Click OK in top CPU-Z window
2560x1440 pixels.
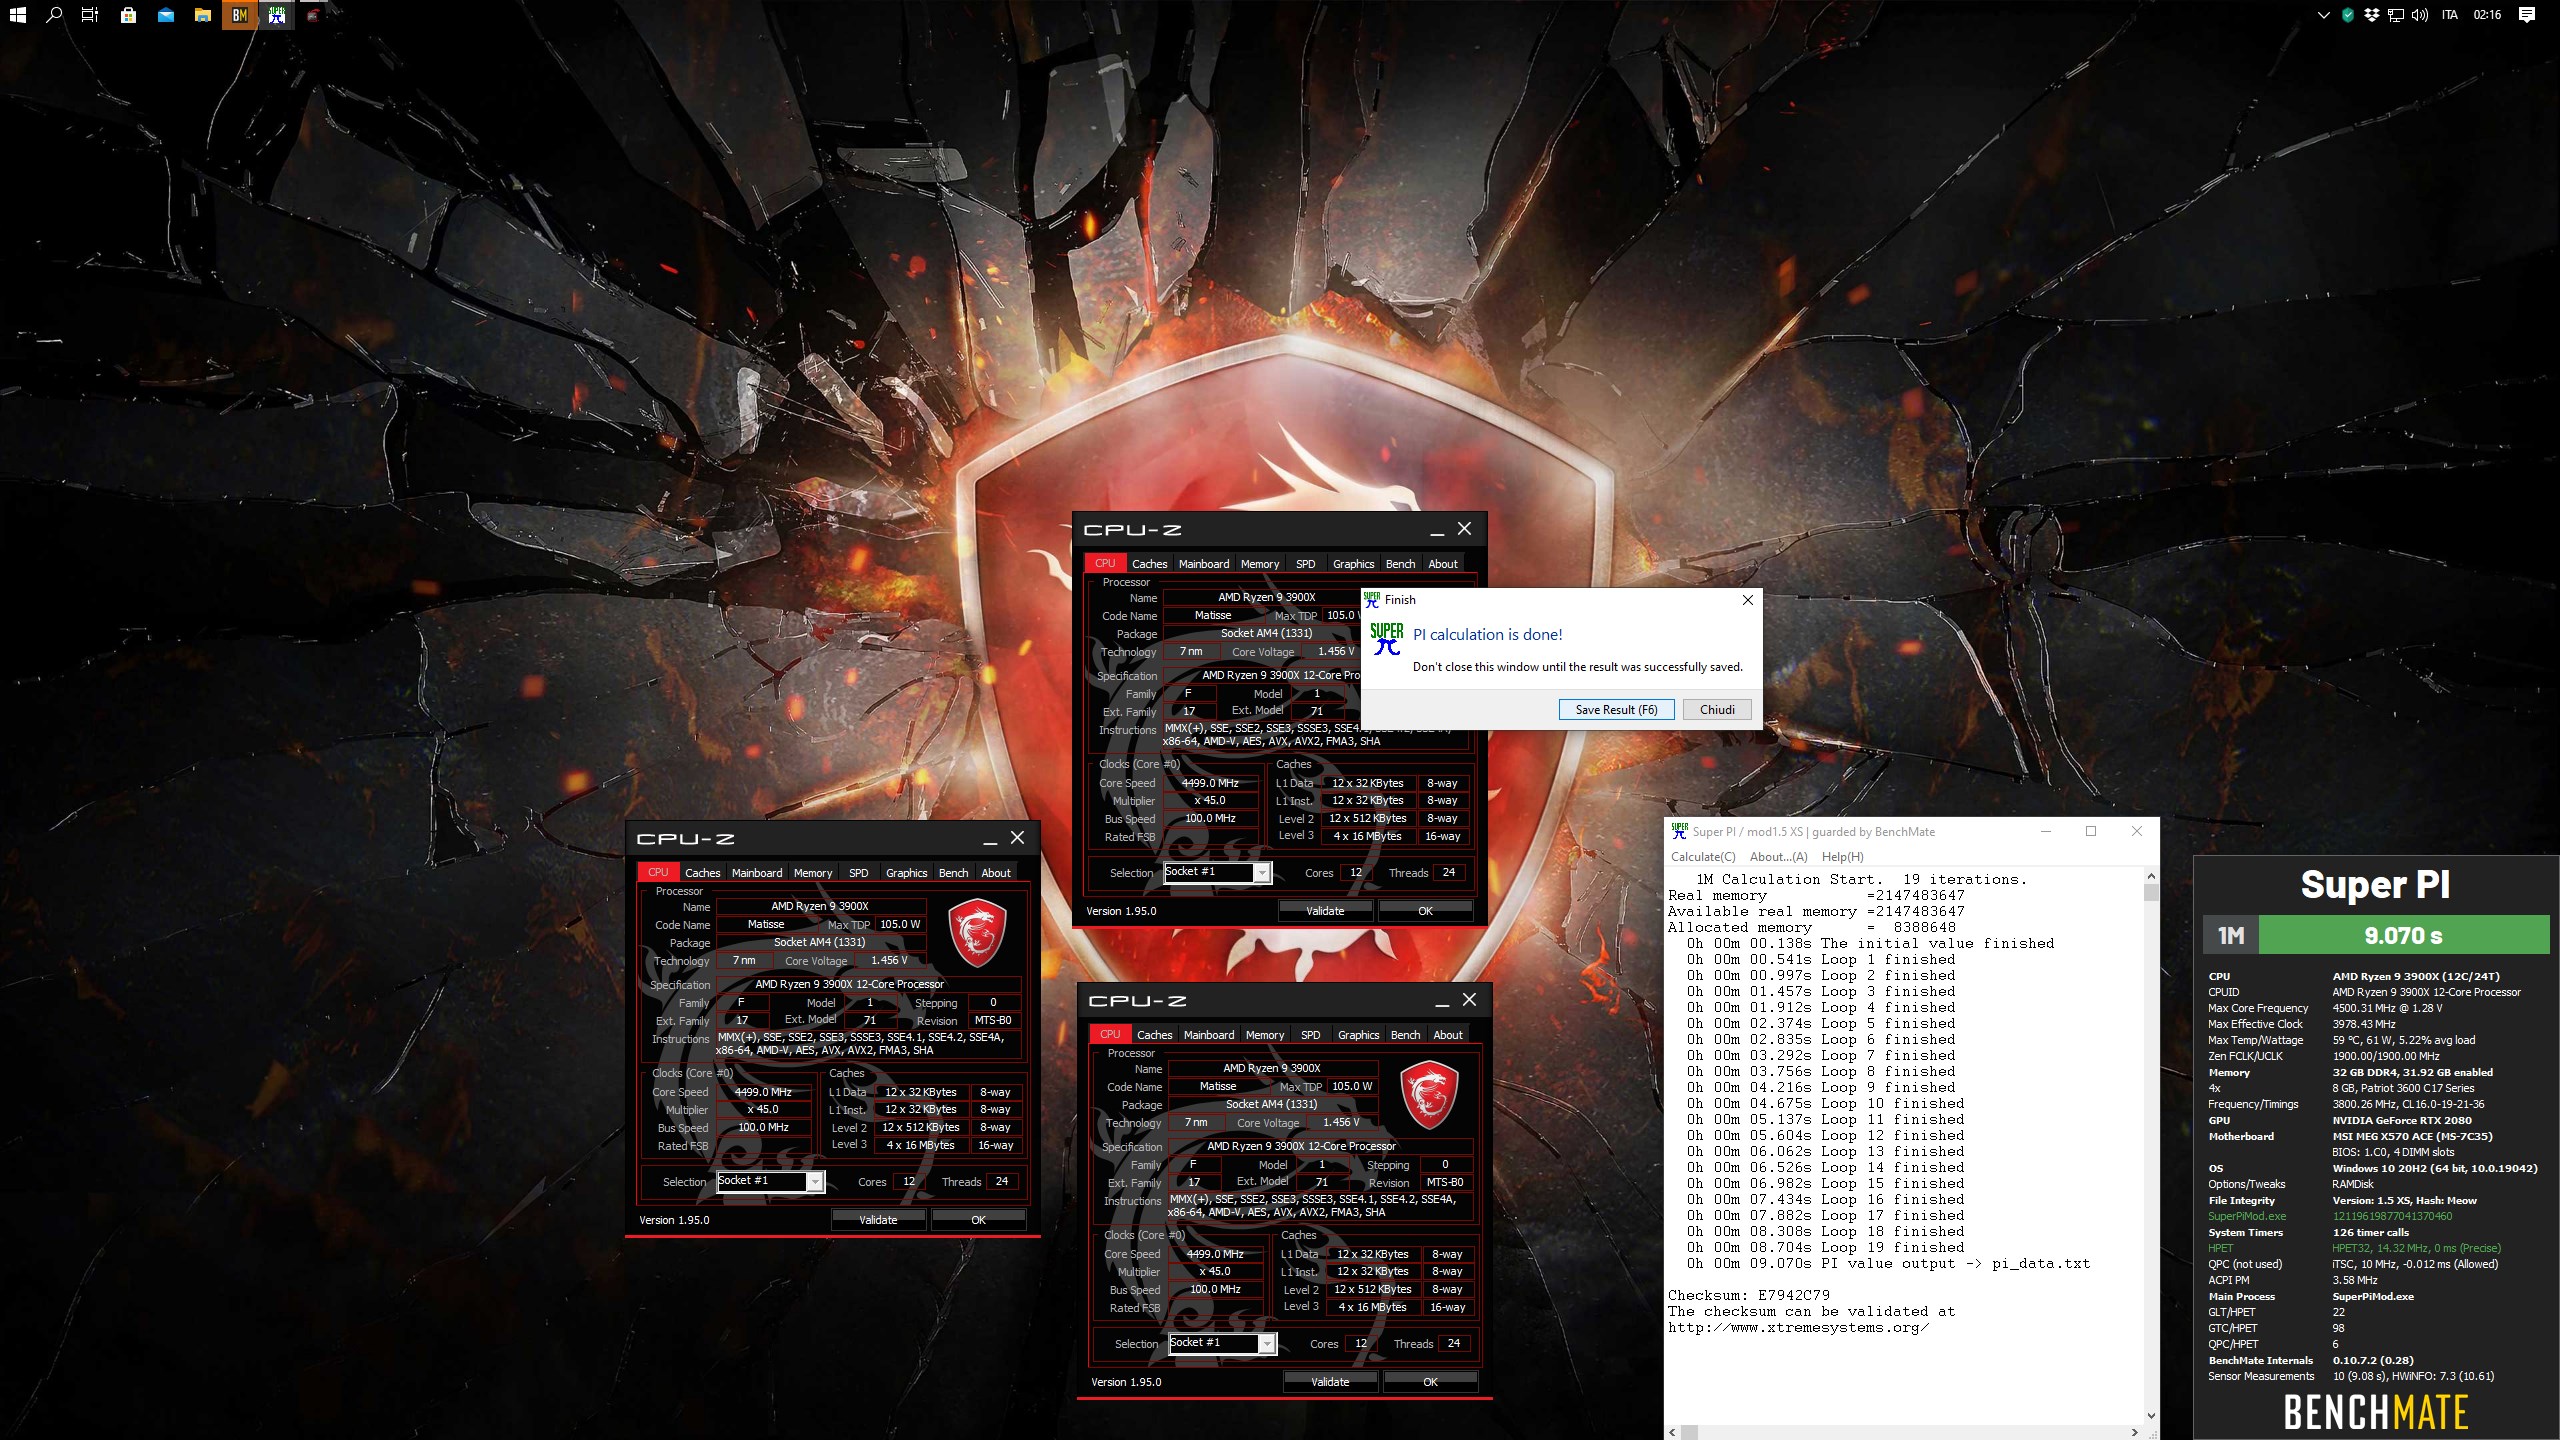coord(1425,911)
